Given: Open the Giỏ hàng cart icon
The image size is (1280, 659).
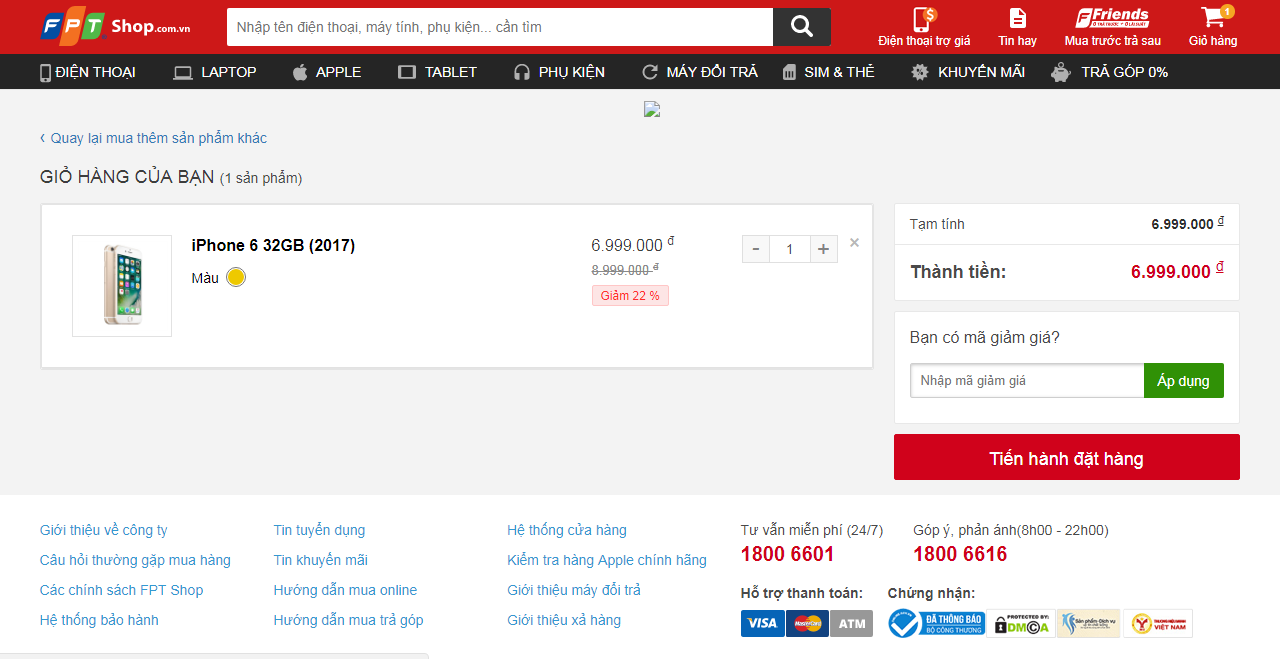Looking at the screenshot, I should point(1214,17).
